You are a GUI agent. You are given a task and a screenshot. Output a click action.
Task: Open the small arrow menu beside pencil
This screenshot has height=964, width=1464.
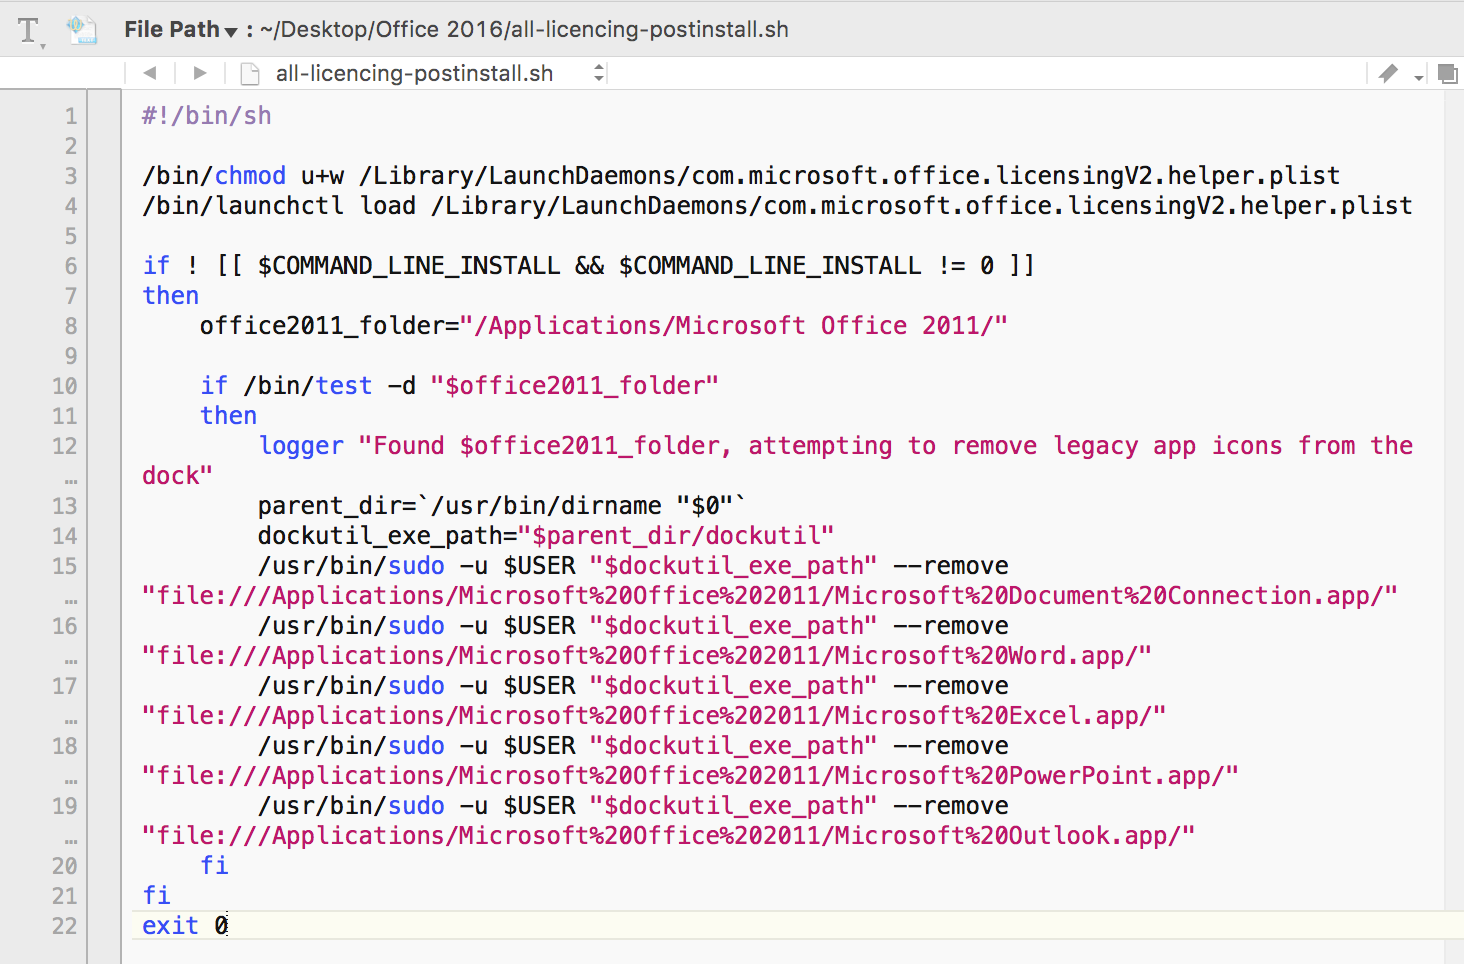1418,76
